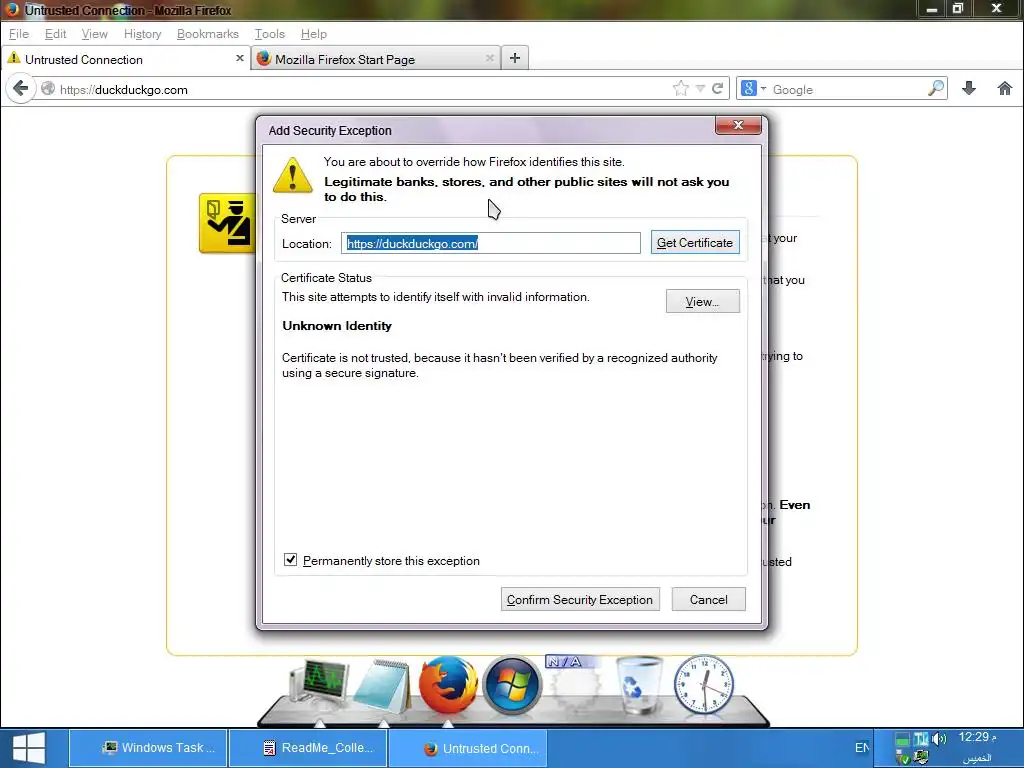The width and height of the screenshot is (1024, 768).
Task: Click the speaker volume tray icon
Action: point(939,739)
